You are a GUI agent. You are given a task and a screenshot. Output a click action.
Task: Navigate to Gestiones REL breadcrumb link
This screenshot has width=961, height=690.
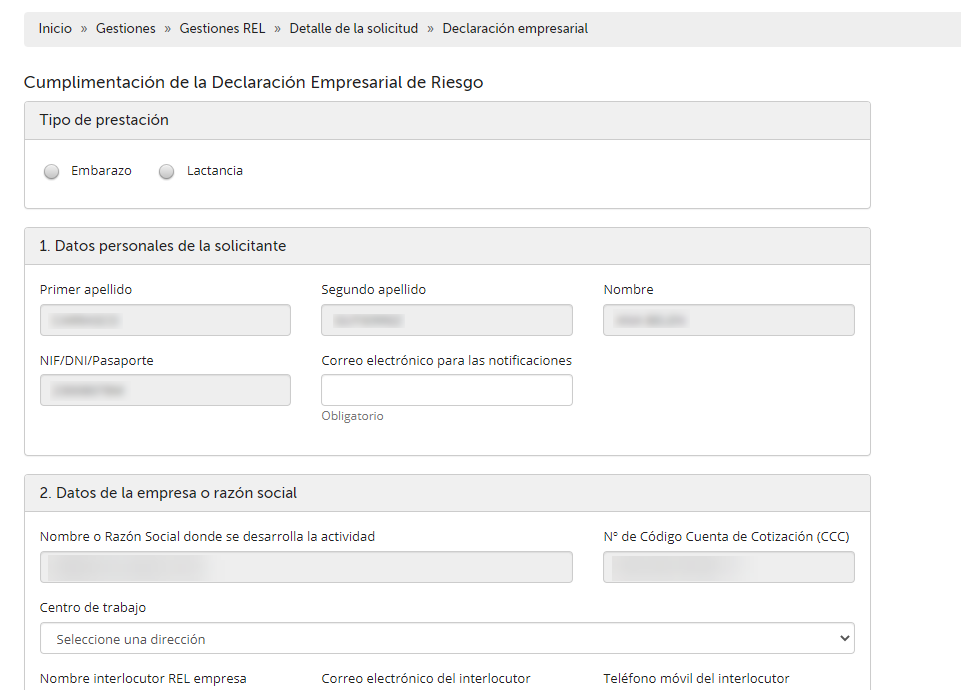coord(222,29)
